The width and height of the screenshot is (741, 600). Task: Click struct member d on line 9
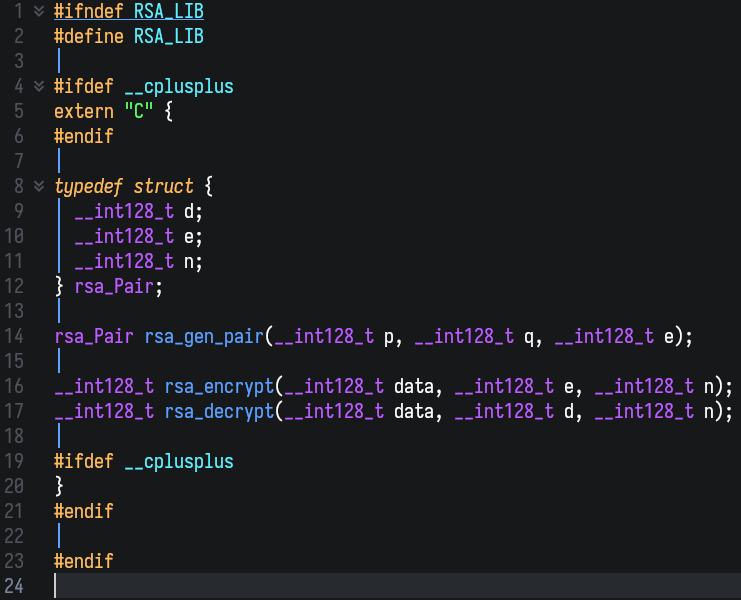pos(189,211)
